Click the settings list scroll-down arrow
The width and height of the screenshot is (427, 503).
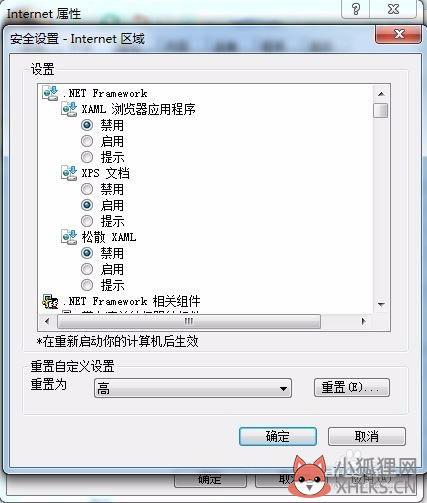click(x=381, y=305)
